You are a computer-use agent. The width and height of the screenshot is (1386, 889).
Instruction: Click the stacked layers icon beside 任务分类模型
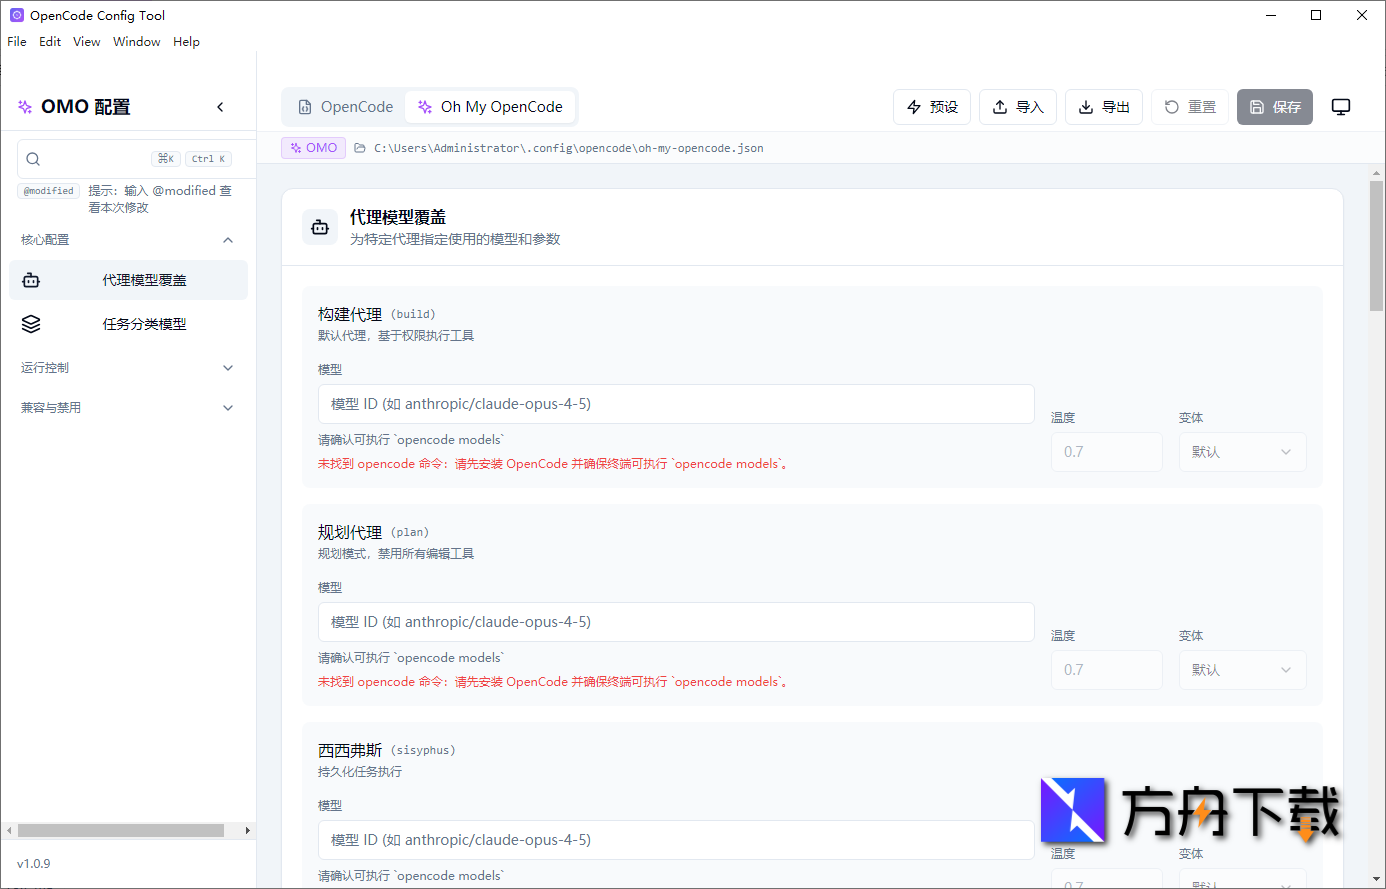pyautogui.click(x=31, y=323)
